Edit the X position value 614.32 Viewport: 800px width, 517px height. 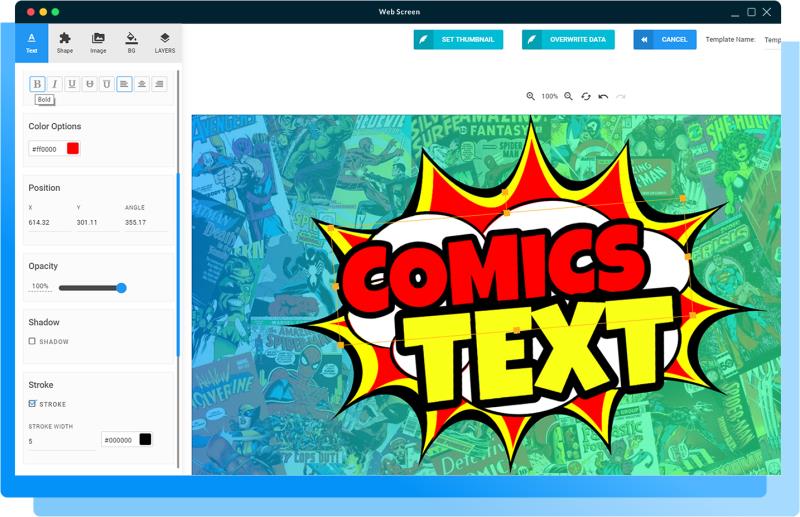(x=49, y=223)
